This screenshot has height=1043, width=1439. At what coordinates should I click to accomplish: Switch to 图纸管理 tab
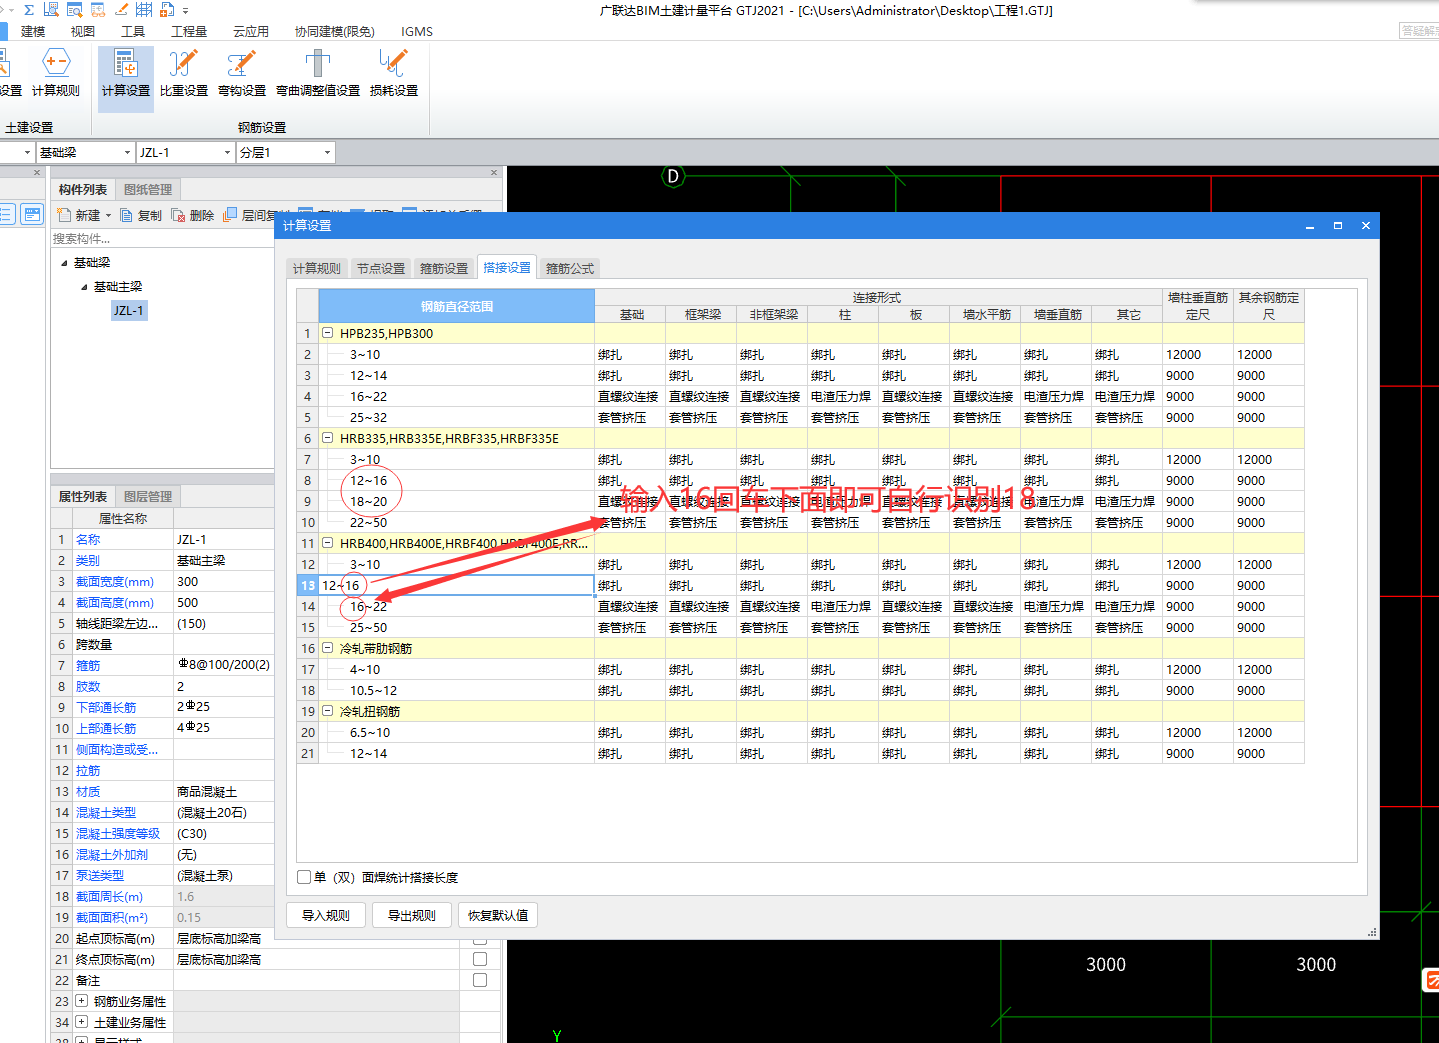[148, 189]
